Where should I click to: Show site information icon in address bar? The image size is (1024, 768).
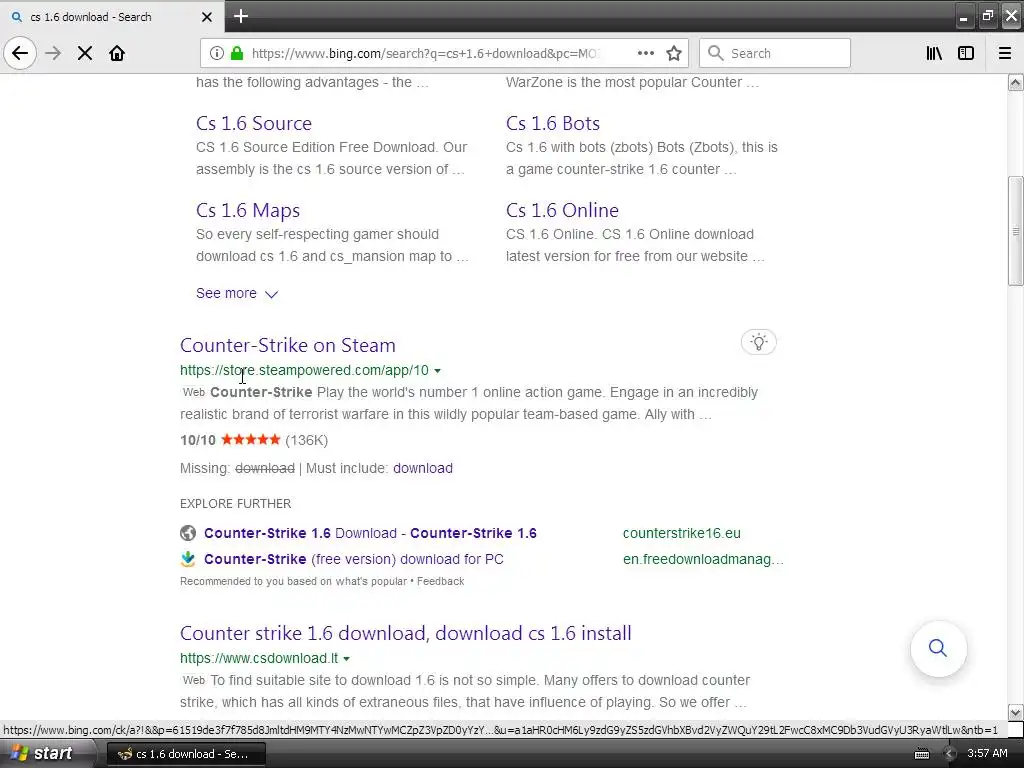point(217,53)
